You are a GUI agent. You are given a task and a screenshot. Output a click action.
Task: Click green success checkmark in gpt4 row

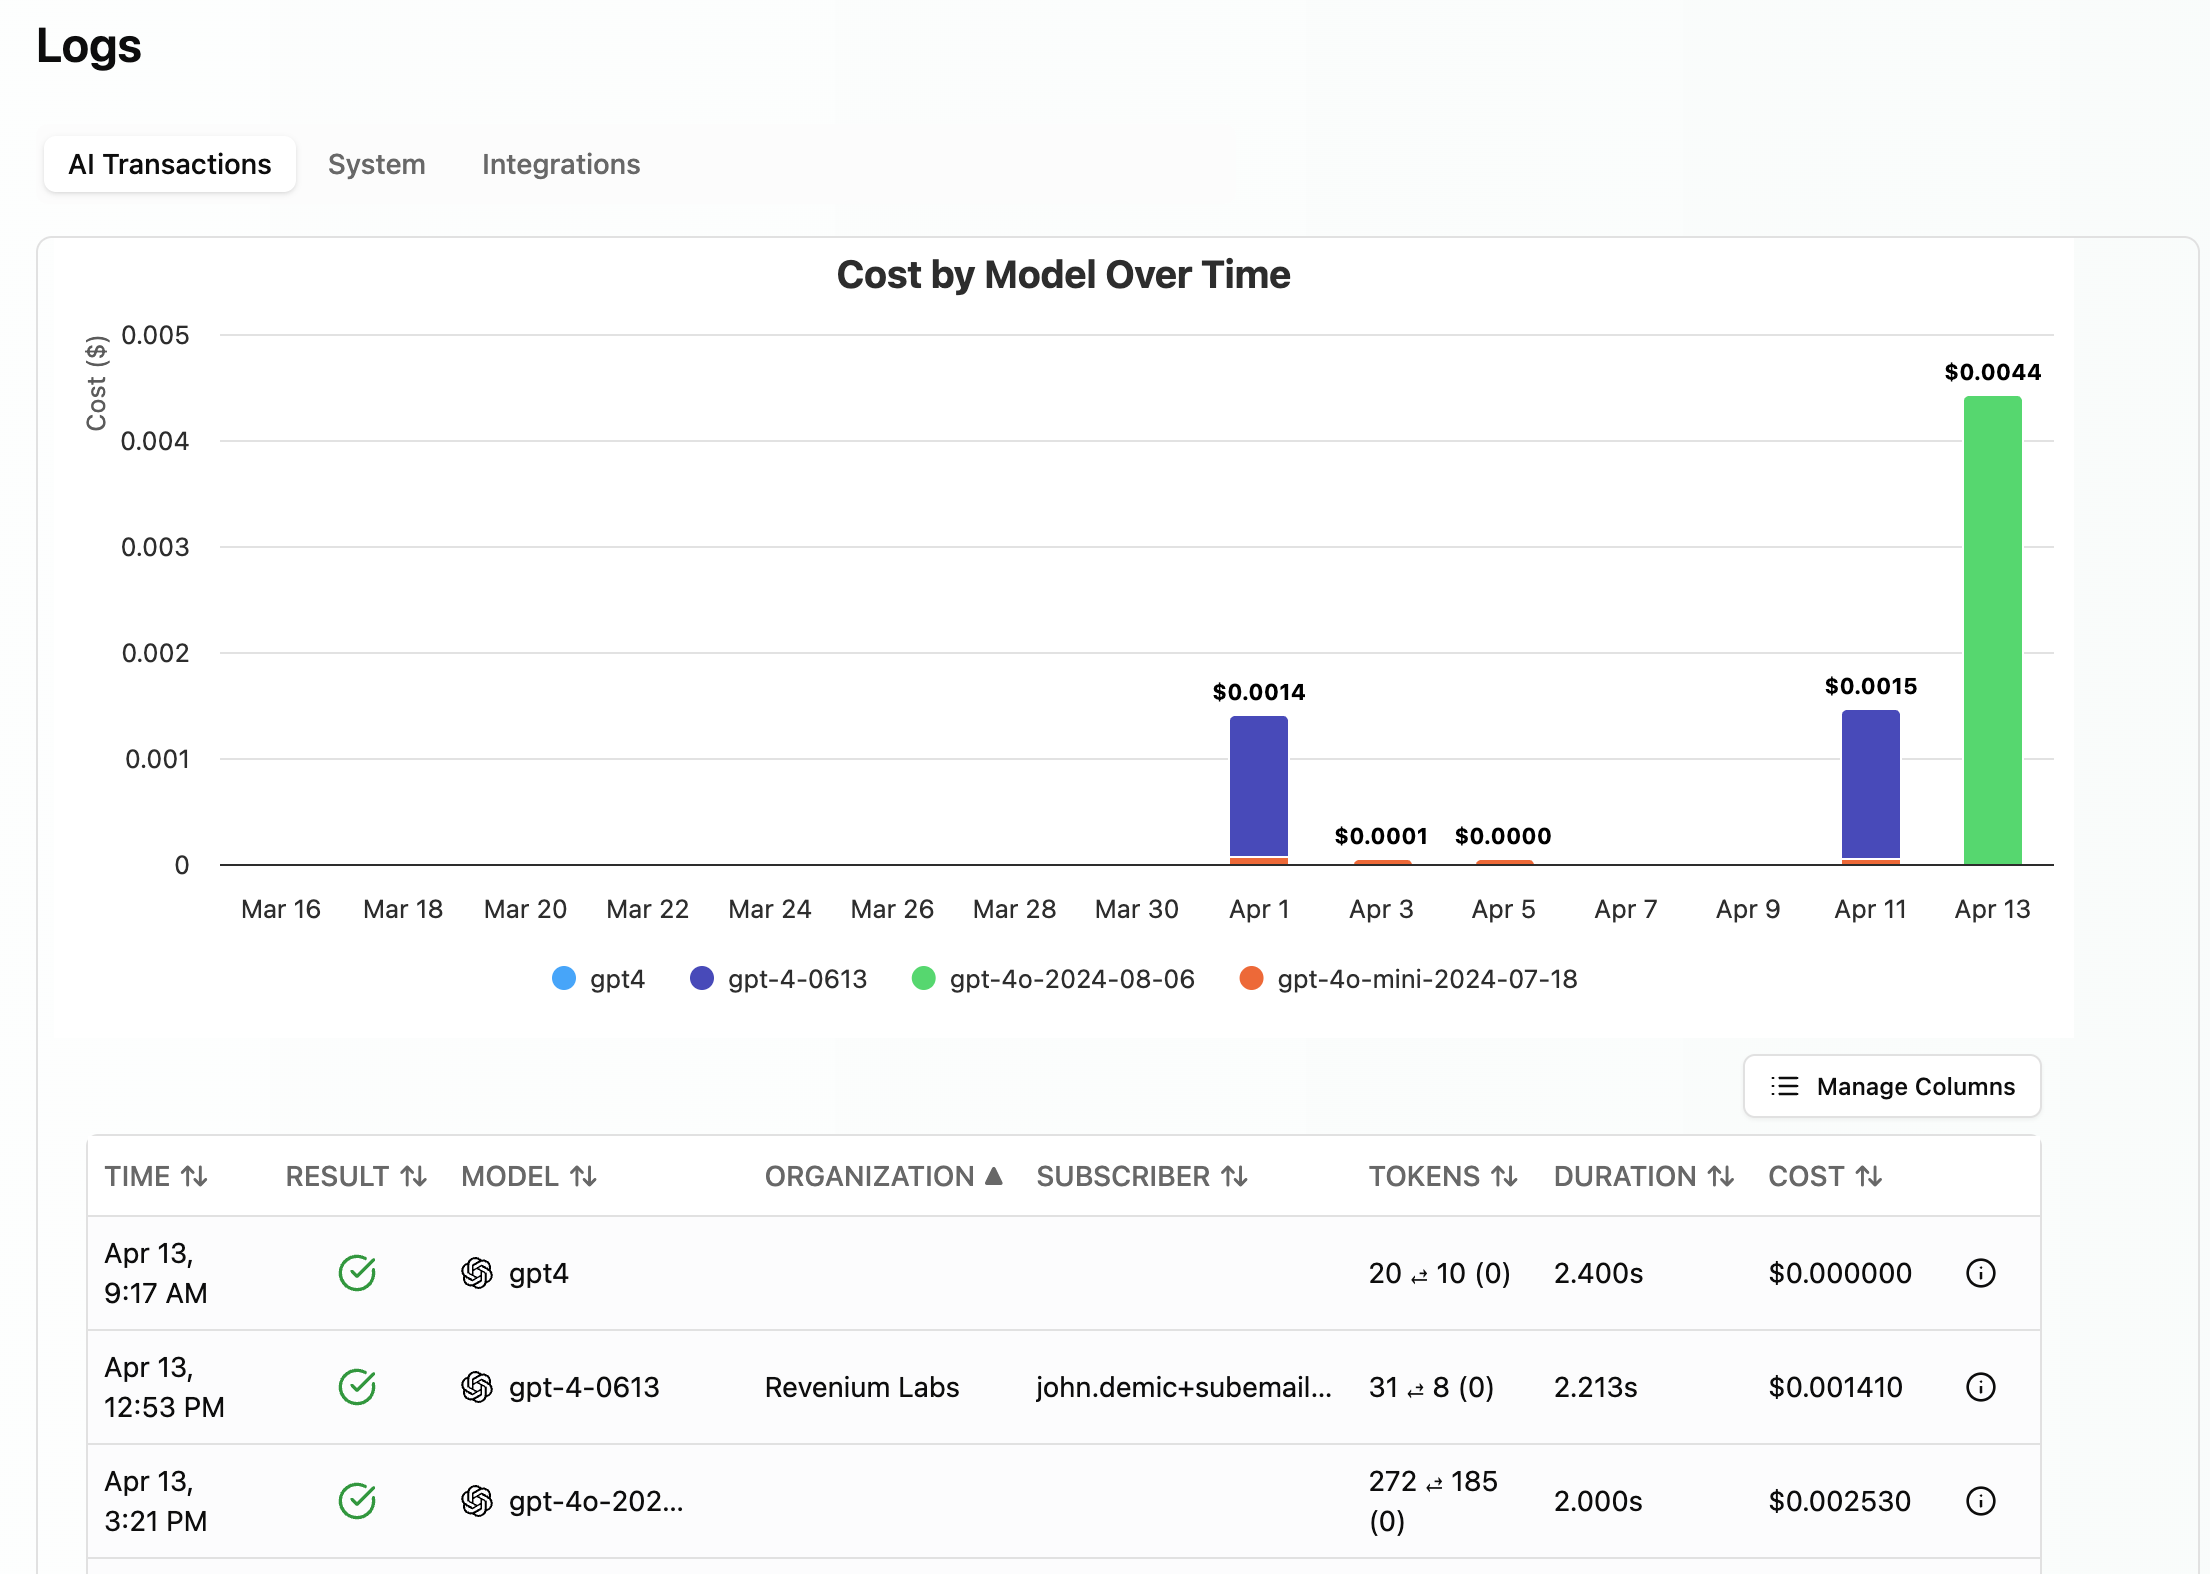pos(357,1273)
